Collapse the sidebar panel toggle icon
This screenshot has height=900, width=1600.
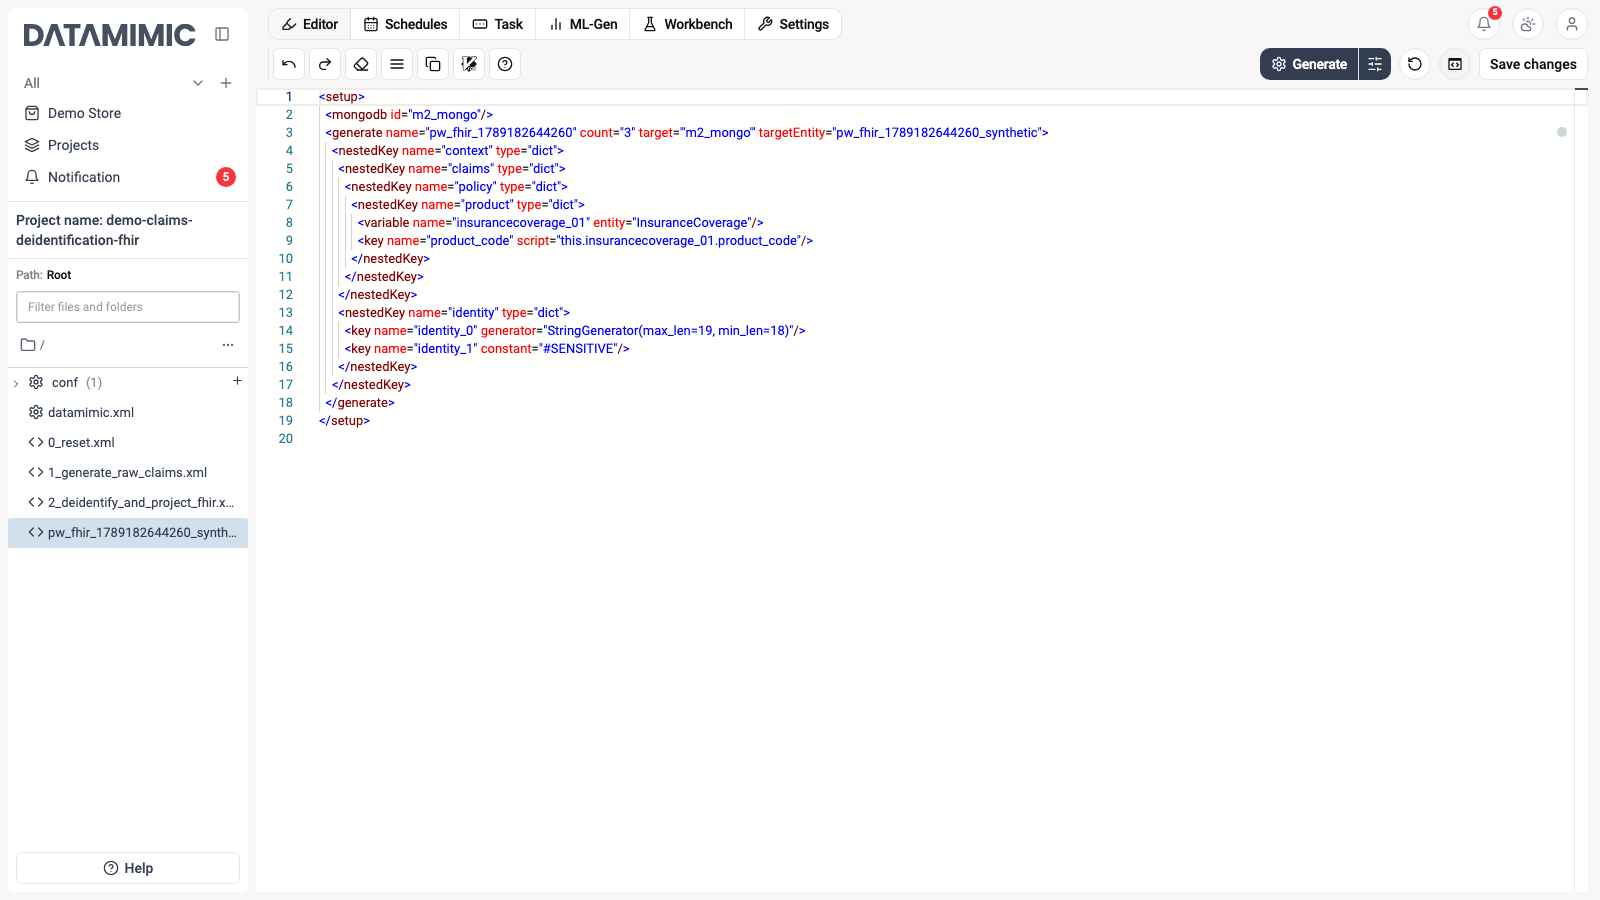[222, 34]
